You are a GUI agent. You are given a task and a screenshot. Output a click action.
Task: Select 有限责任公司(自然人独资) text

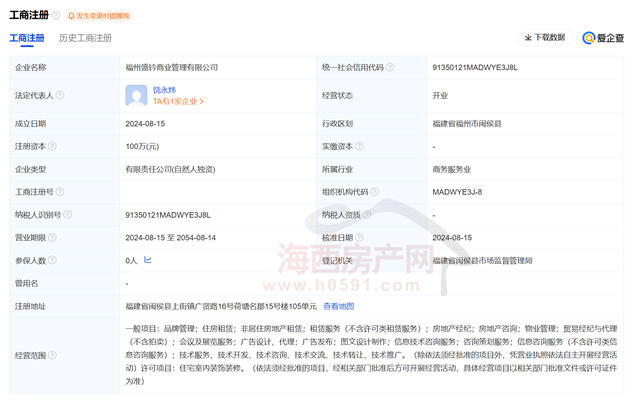tap(170, 169)
